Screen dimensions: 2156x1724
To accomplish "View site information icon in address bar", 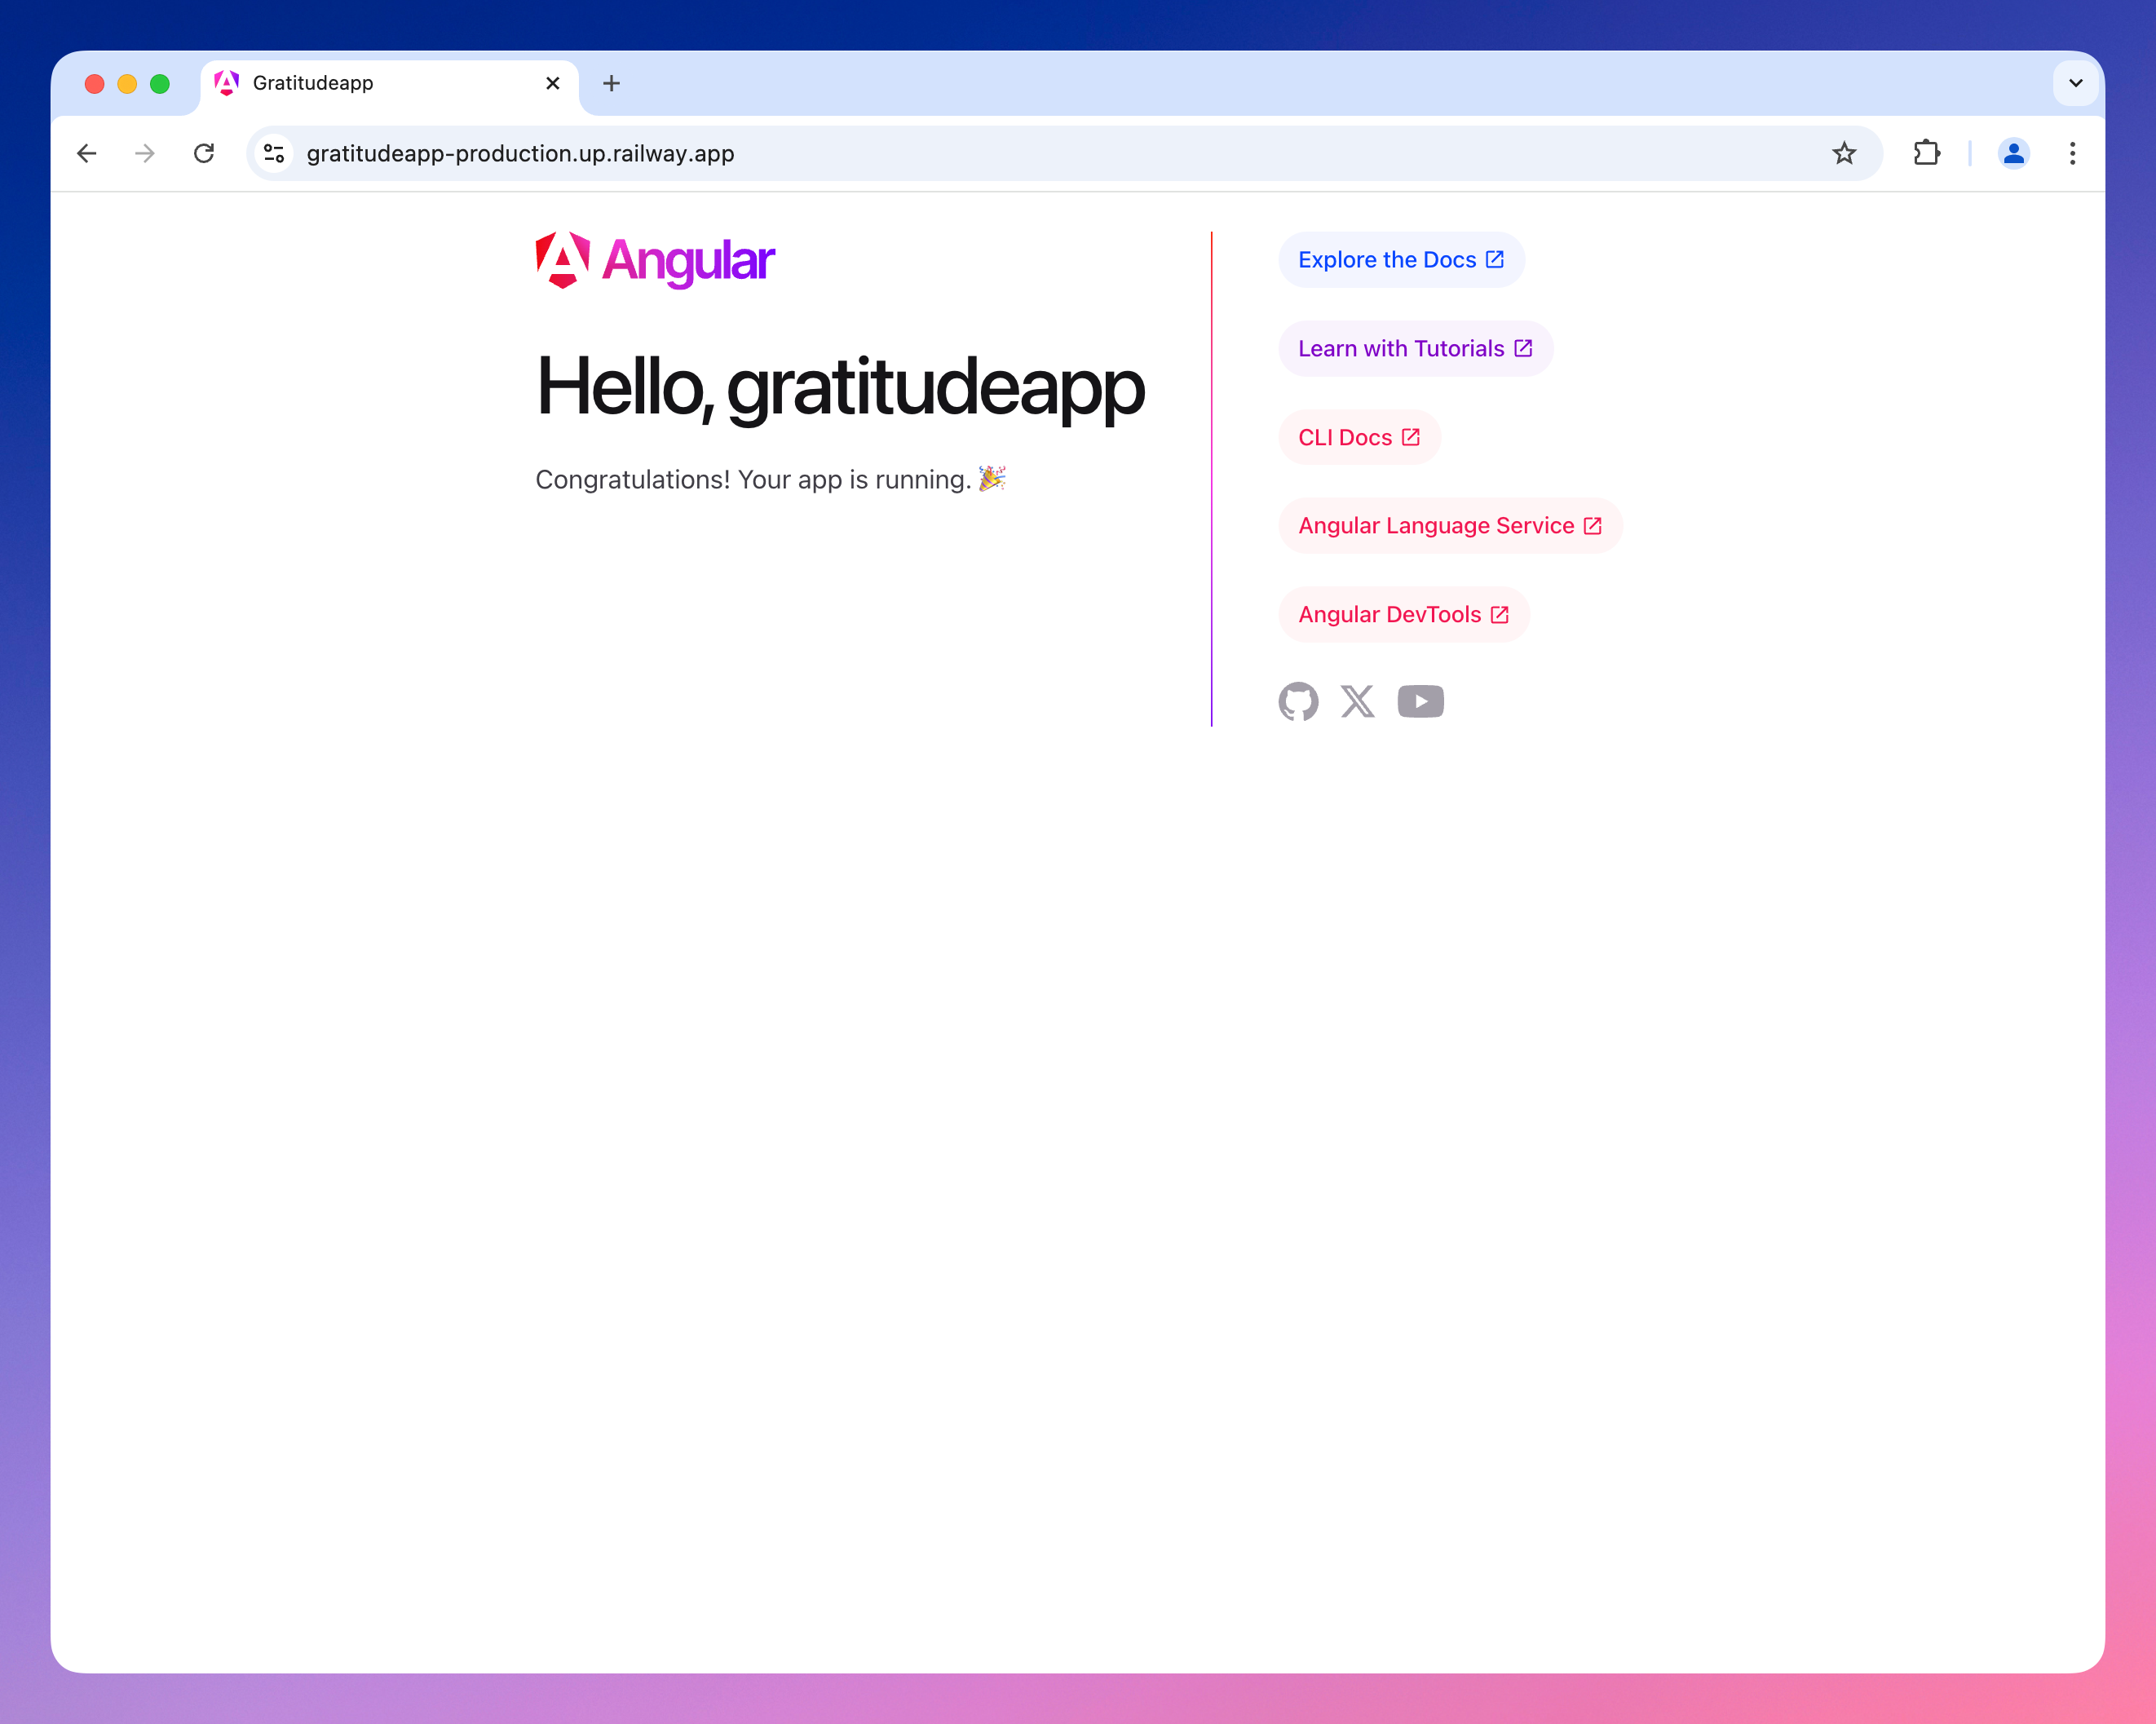I will pos(274,153).
